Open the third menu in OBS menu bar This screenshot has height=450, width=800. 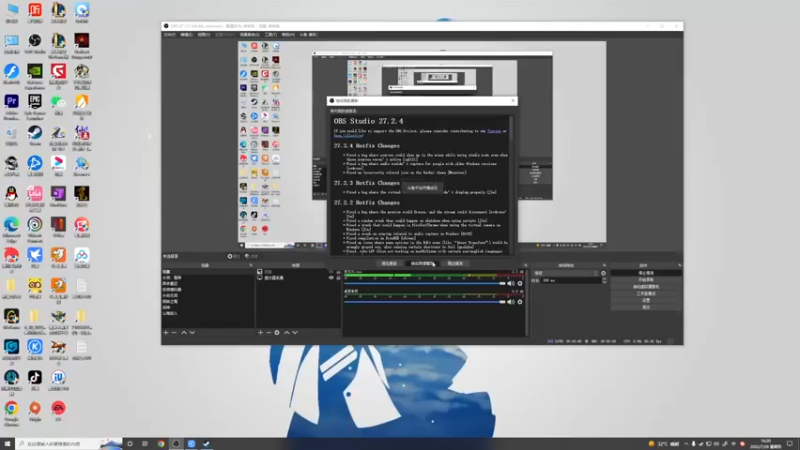click(204, 35)
